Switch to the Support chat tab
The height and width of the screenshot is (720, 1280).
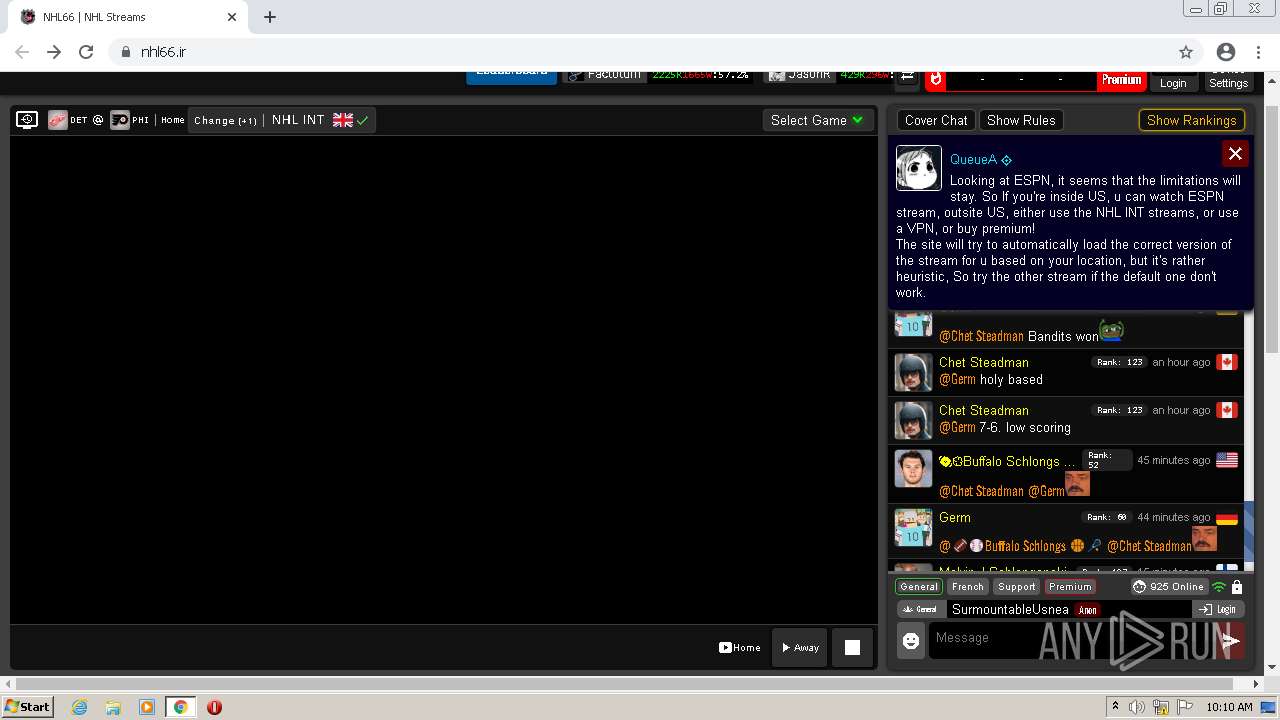[1016, 587]
